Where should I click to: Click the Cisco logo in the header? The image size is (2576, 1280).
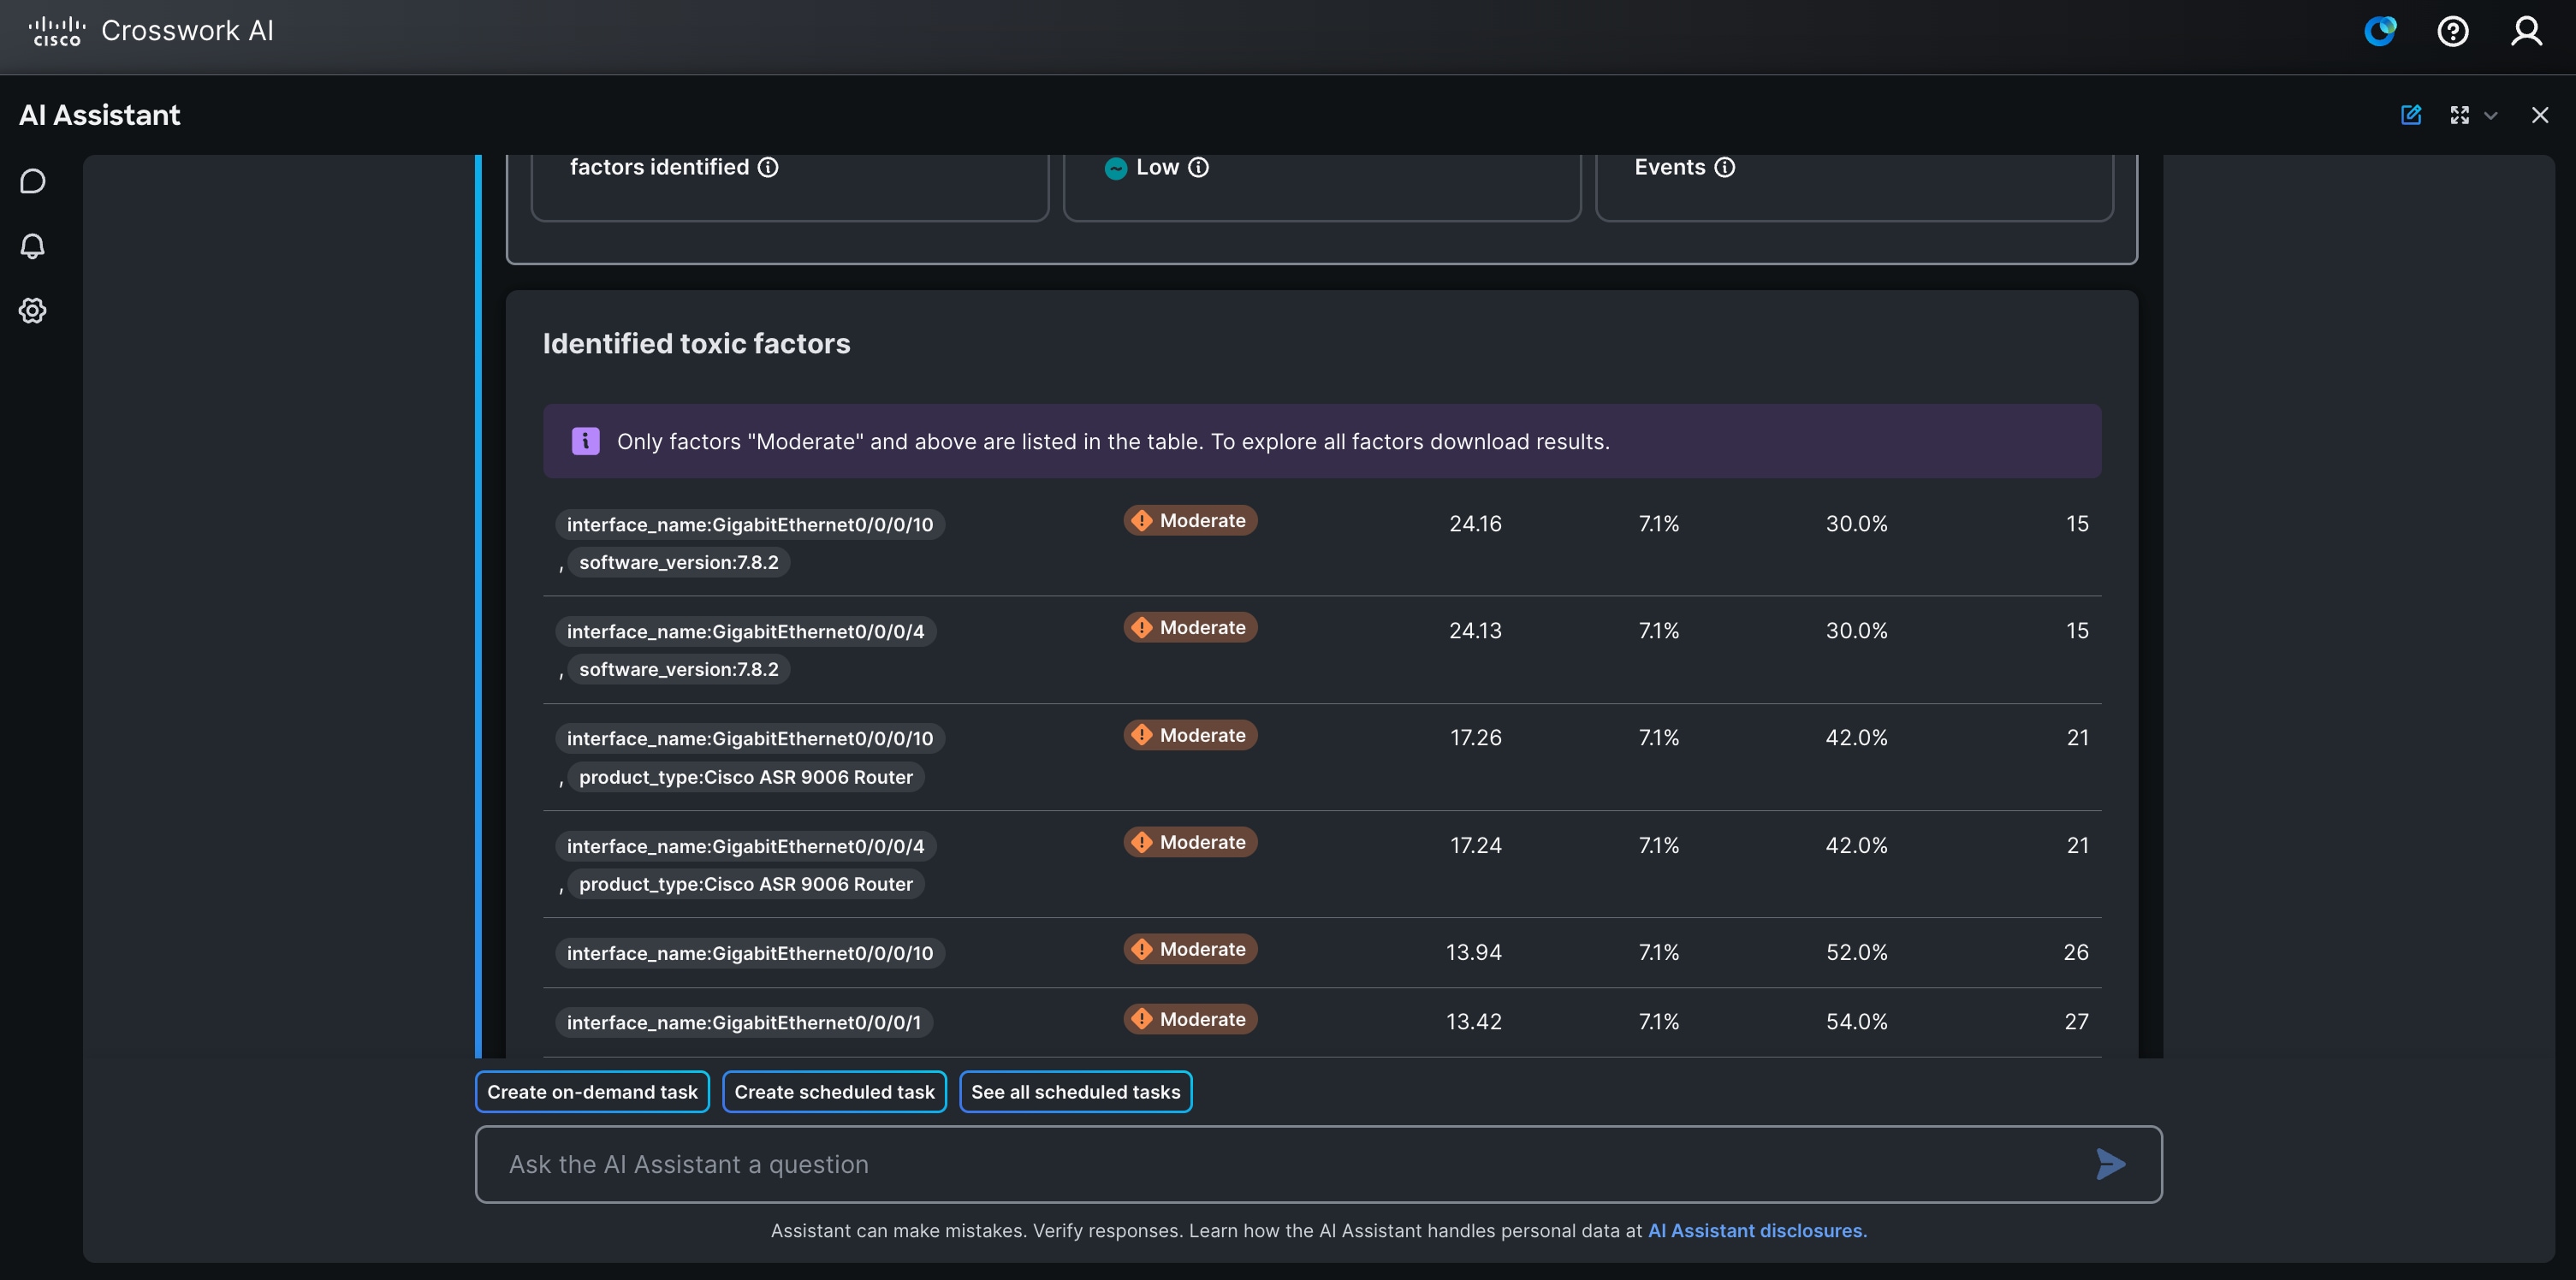click(57, 31)
